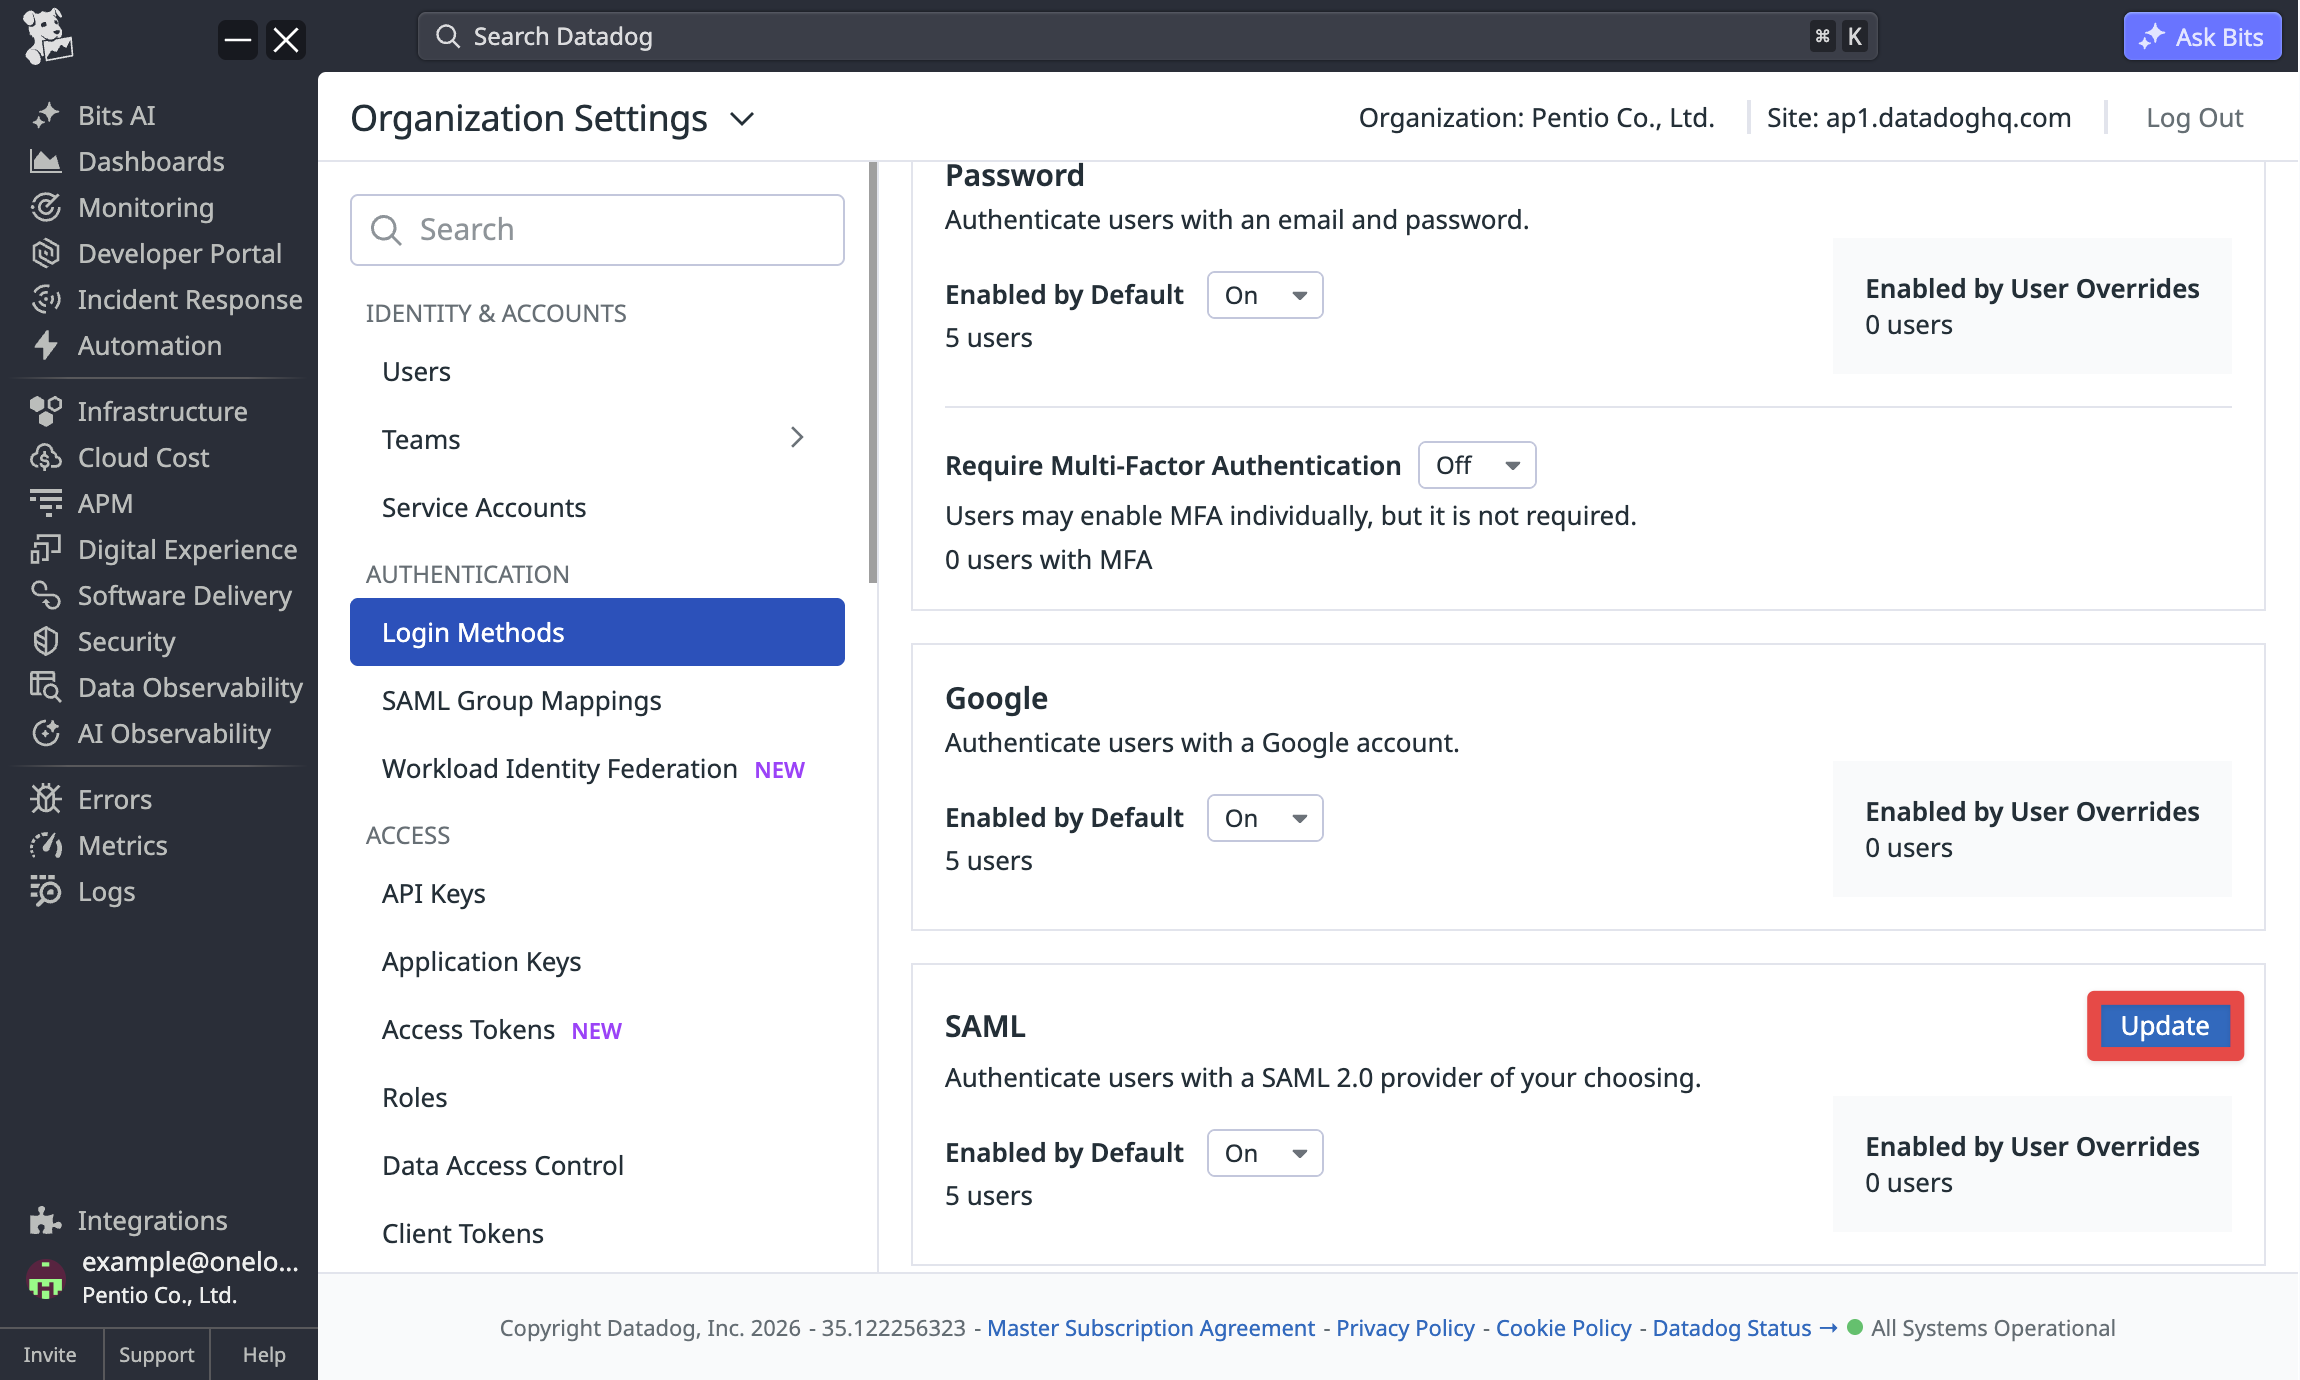
Task: Open Client Tokens settings
Action: coord(597,1234)
